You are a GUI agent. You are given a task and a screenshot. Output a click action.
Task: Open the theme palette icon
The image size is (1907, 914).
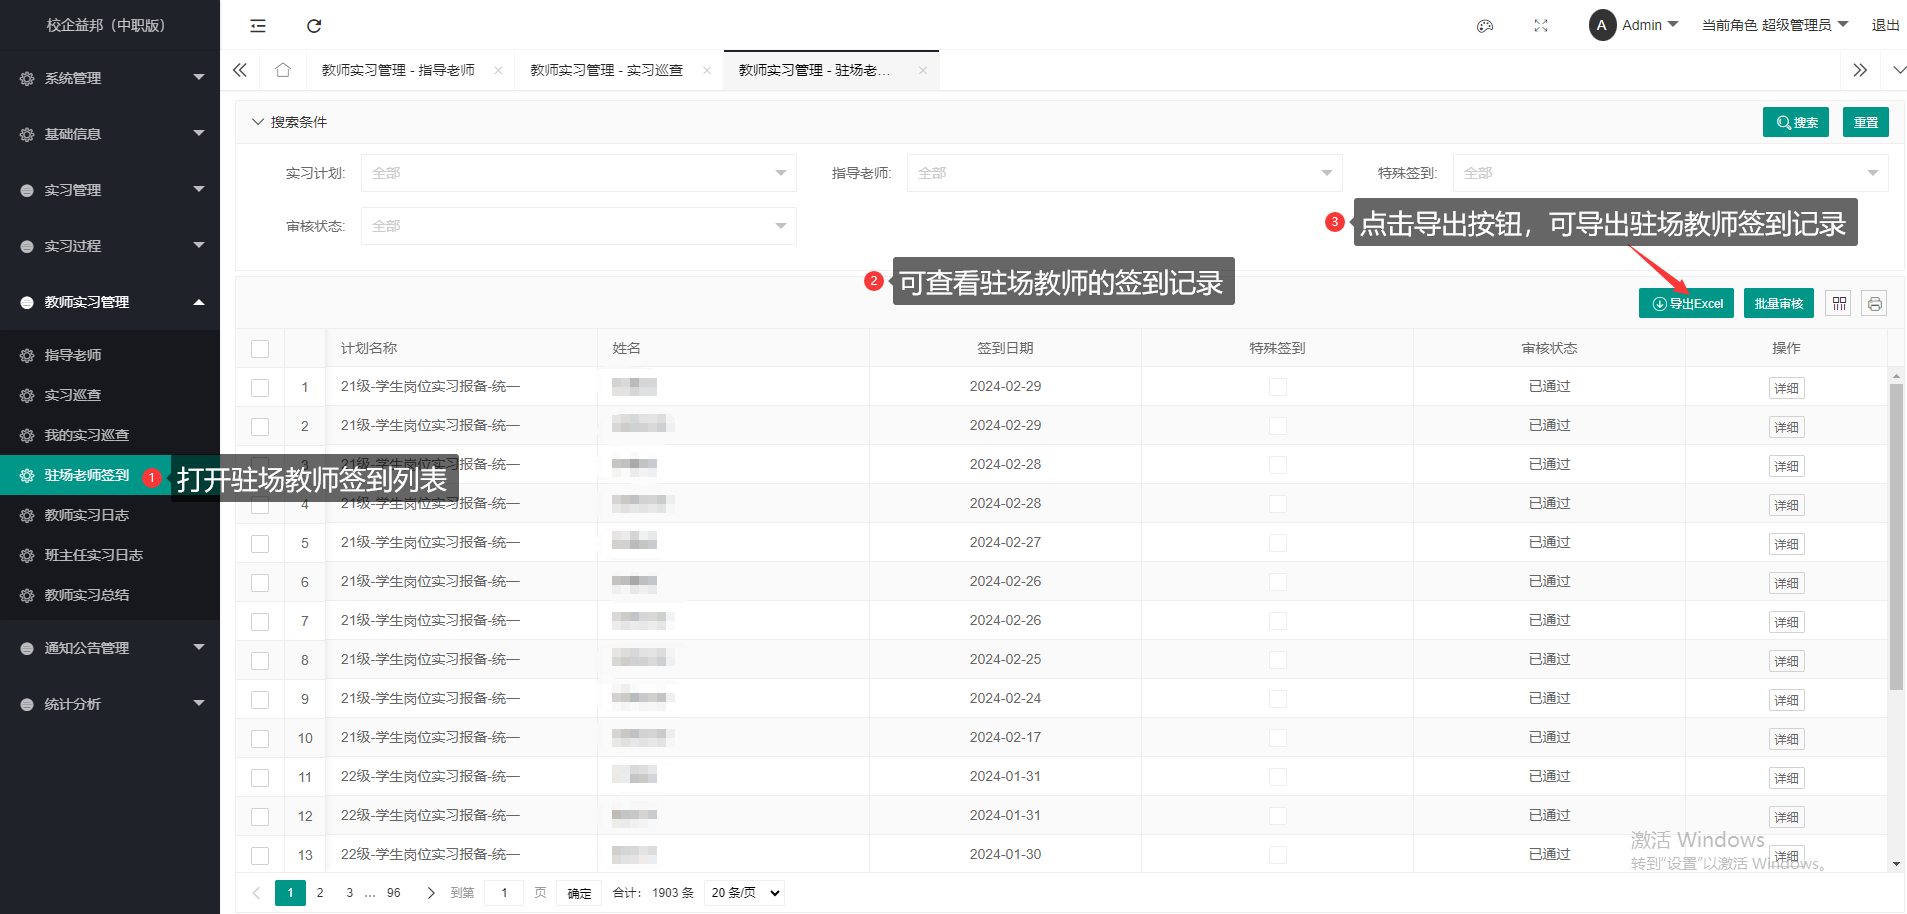(1485, 26)
